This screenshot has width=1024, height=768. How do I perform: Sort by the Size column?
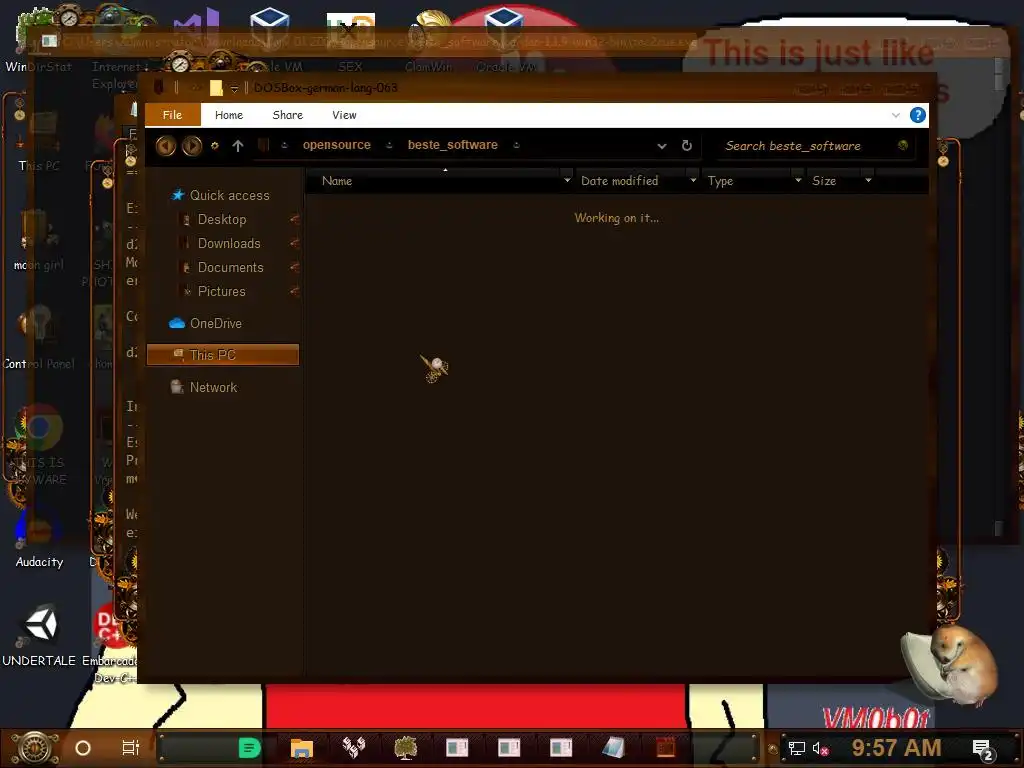(835, 181)
